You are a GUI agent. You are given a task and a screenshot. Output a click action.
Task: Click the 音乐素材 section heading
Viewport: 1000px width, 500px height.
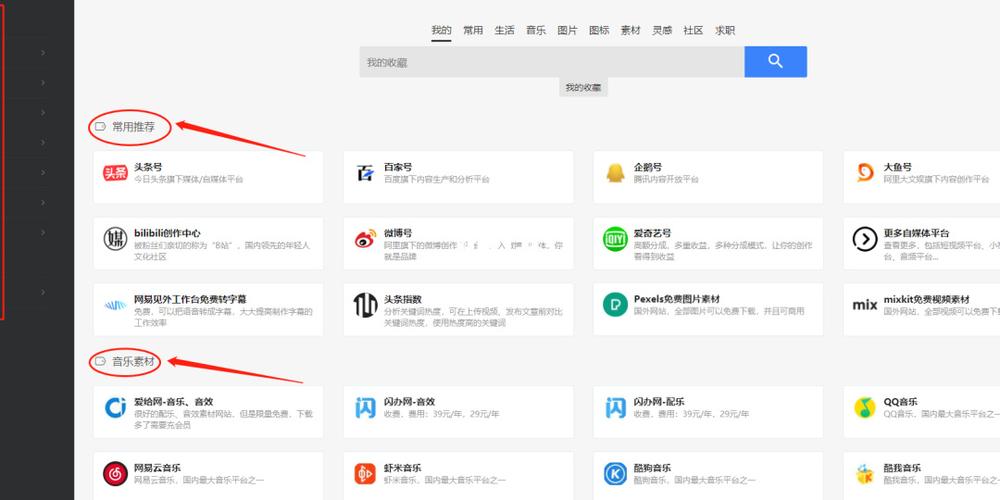[x=133, y=362]
